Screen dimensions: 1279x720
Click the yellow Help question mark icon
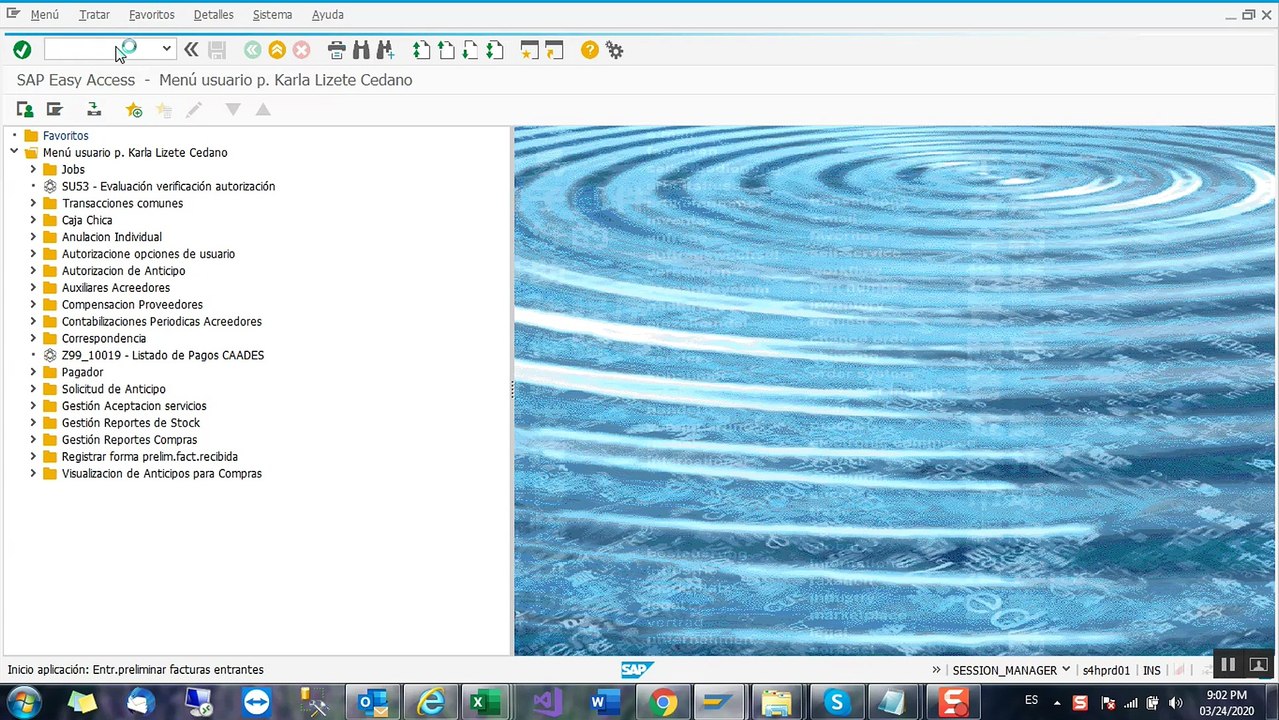tap(590, 49)
